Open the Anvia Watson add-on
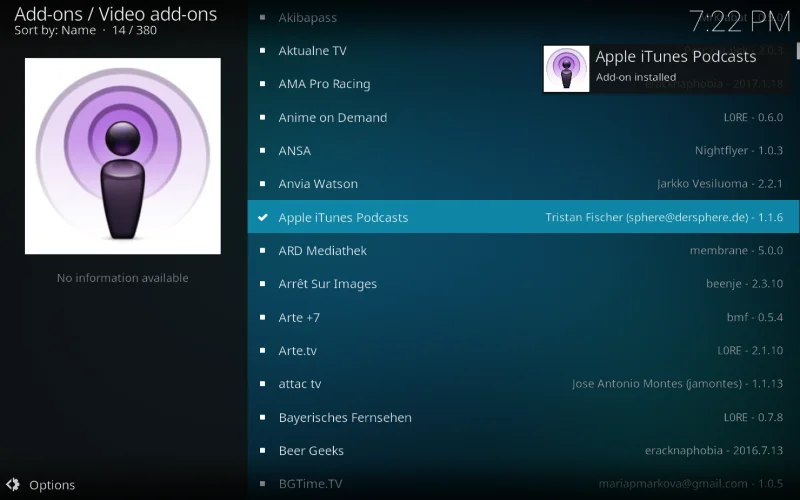This screenshot has height=500, width=800. (x=523, y=184)
